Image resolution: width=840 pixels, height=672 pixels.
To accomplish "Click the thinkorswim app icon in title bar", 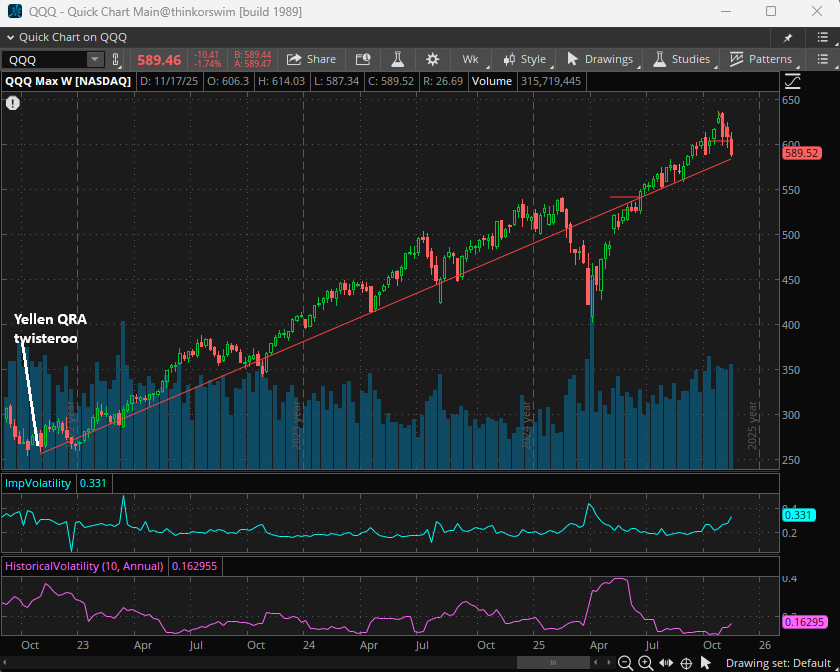I will click(x=15, y=11).
